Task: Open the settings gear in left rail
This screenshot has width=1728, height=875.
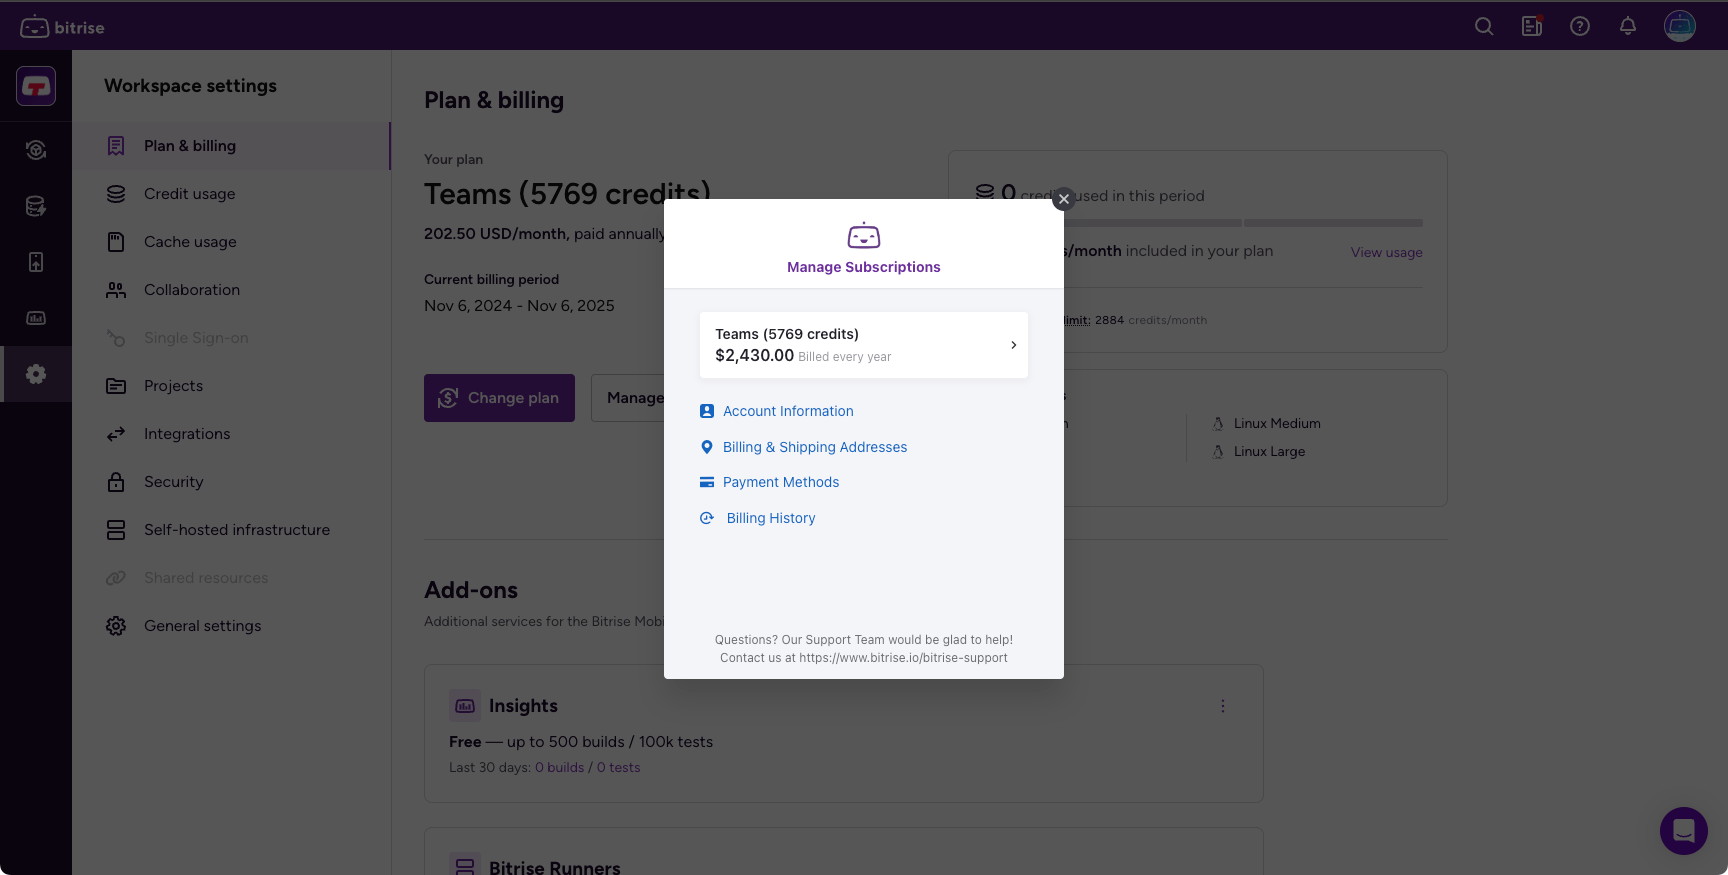Action: (36, 374)
